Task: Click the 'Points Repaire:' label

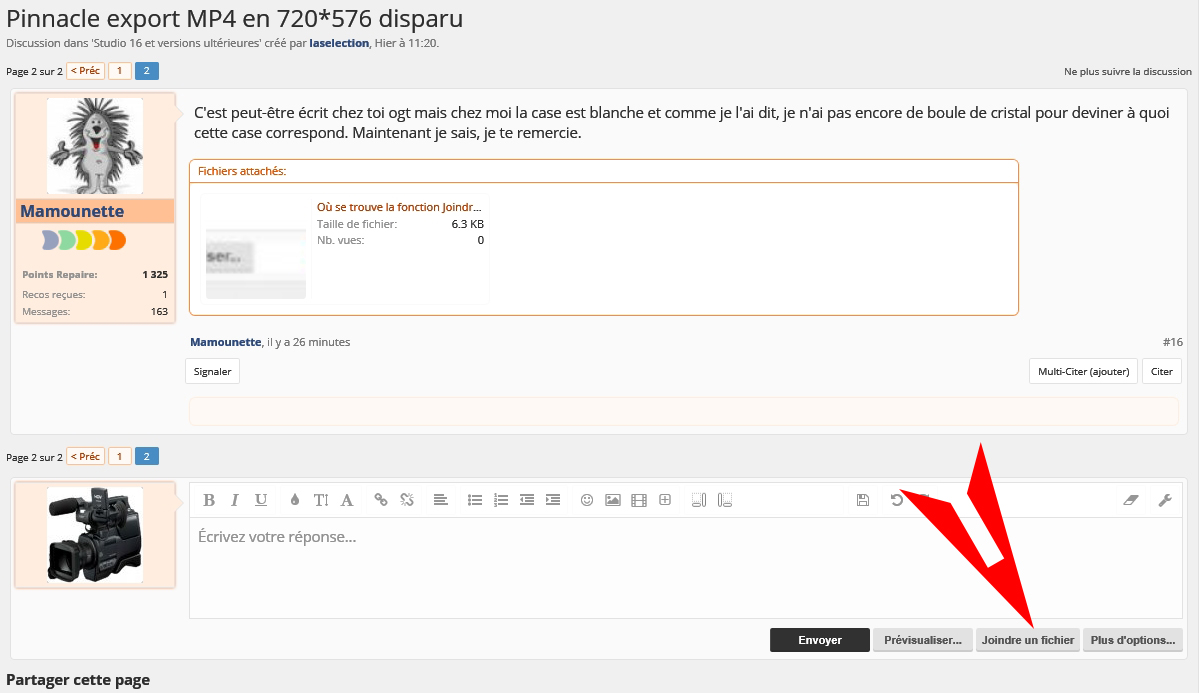Action: (x=60, y=275)
